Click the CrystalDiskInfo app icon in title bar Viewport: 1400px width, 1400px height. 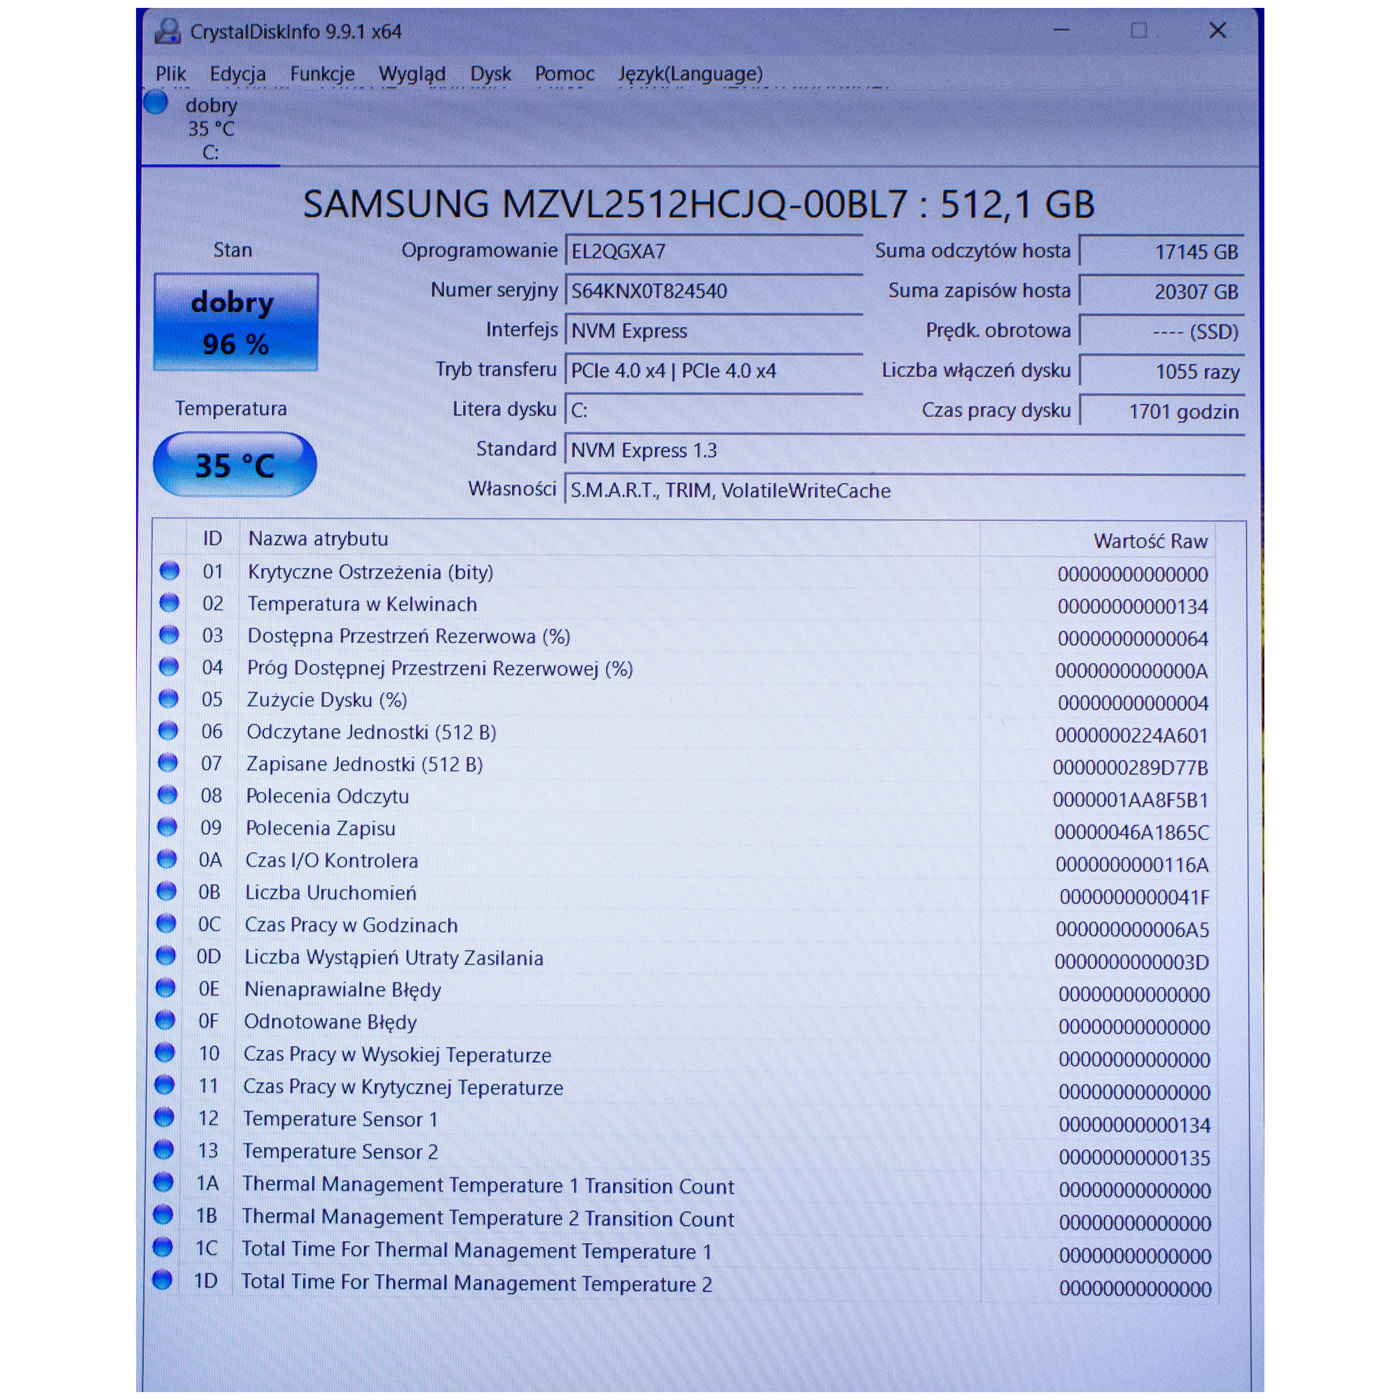coord(168,32)
